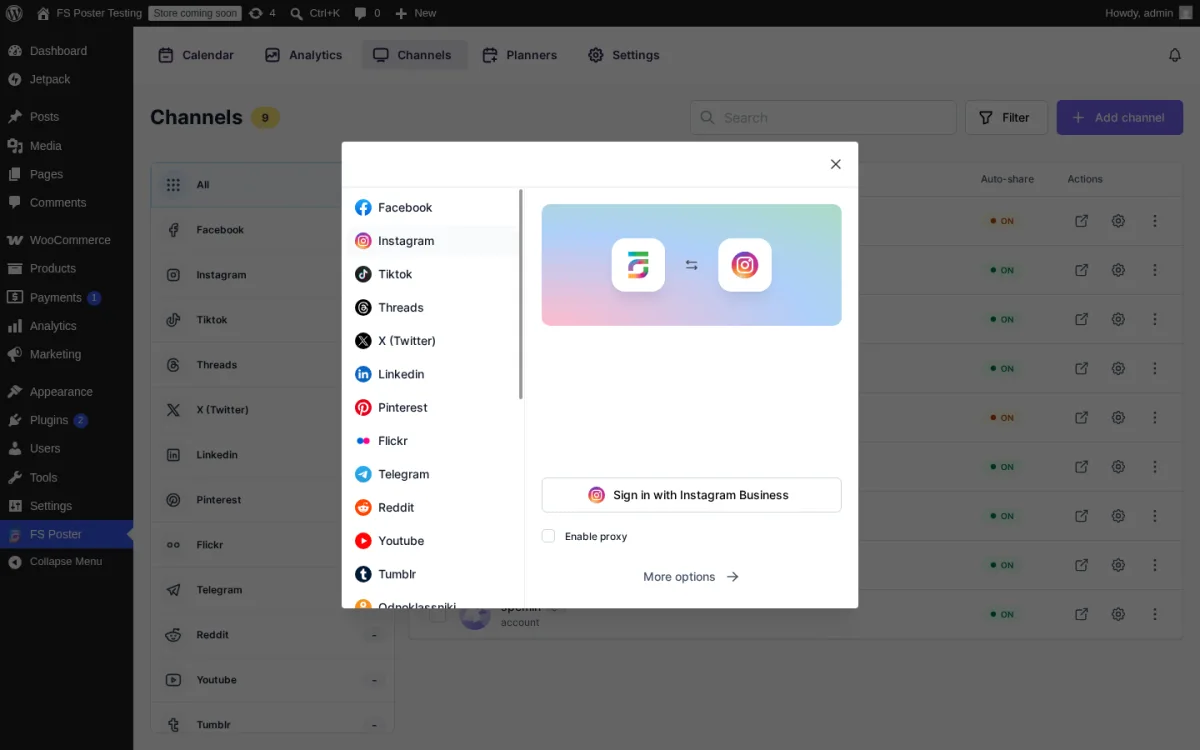Filter channels by Youtube in background list

[272, 680]
